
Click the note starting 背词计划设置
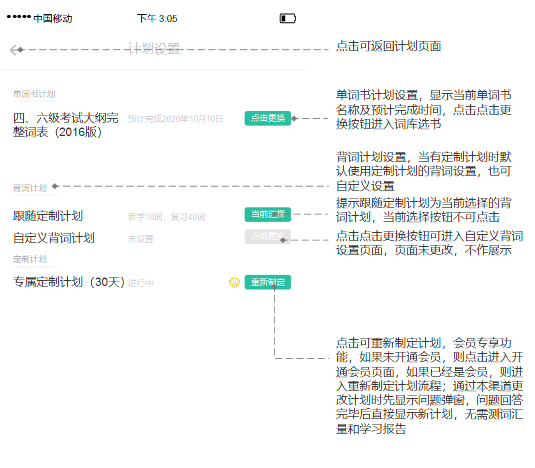(x=423, y=172)
